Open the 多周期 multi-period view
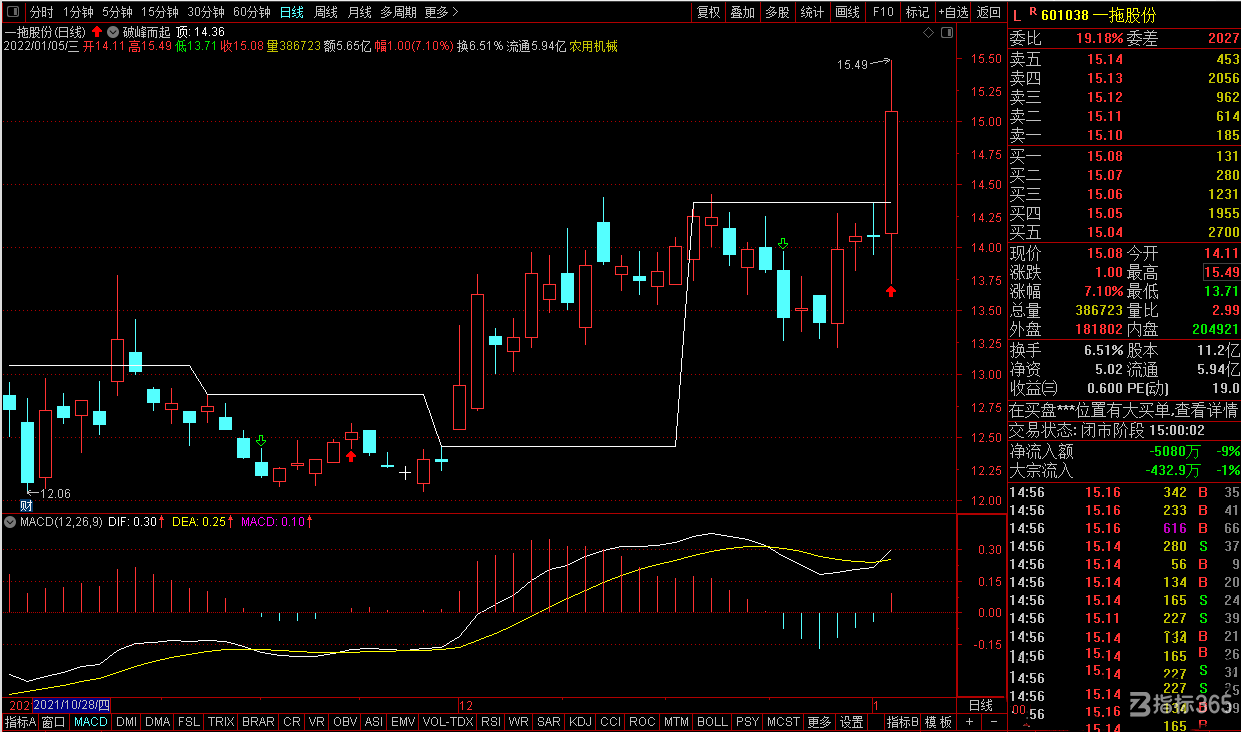The width and height of the screenshot is (1241, 732). coord(399,12)
